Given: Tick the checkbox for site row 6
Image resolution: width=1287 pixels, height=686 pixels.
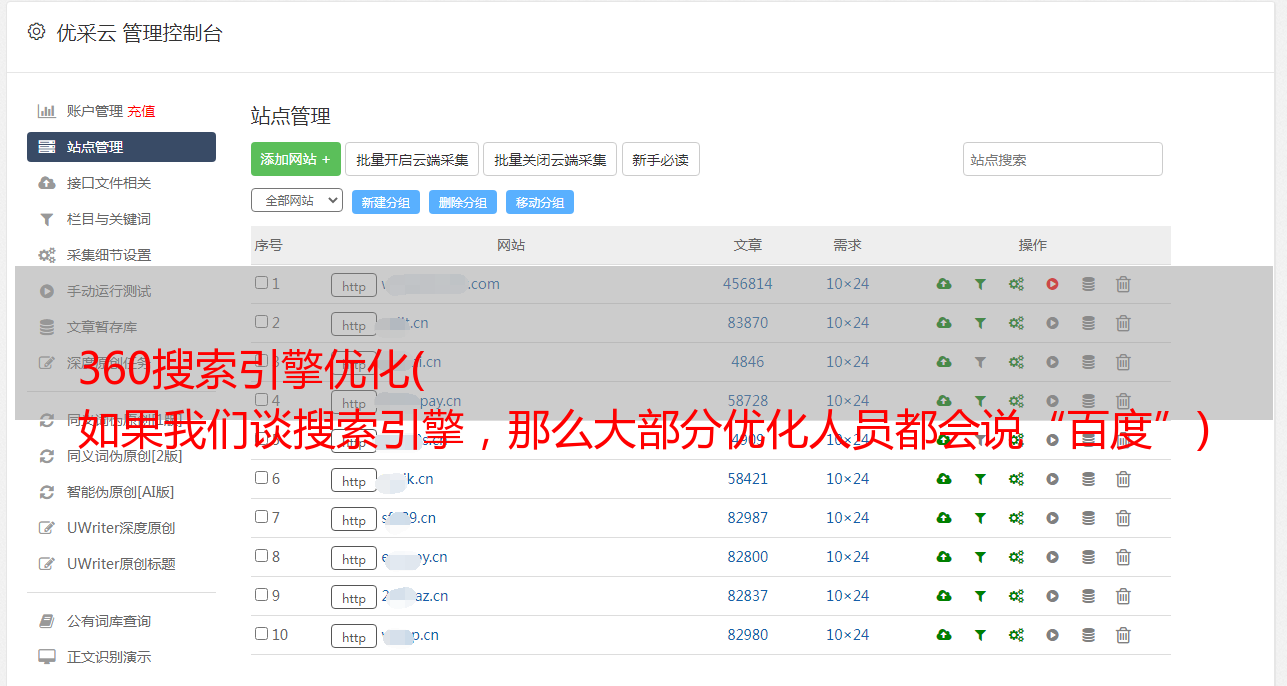Looking at the screenshot, I should pos(261,478).
